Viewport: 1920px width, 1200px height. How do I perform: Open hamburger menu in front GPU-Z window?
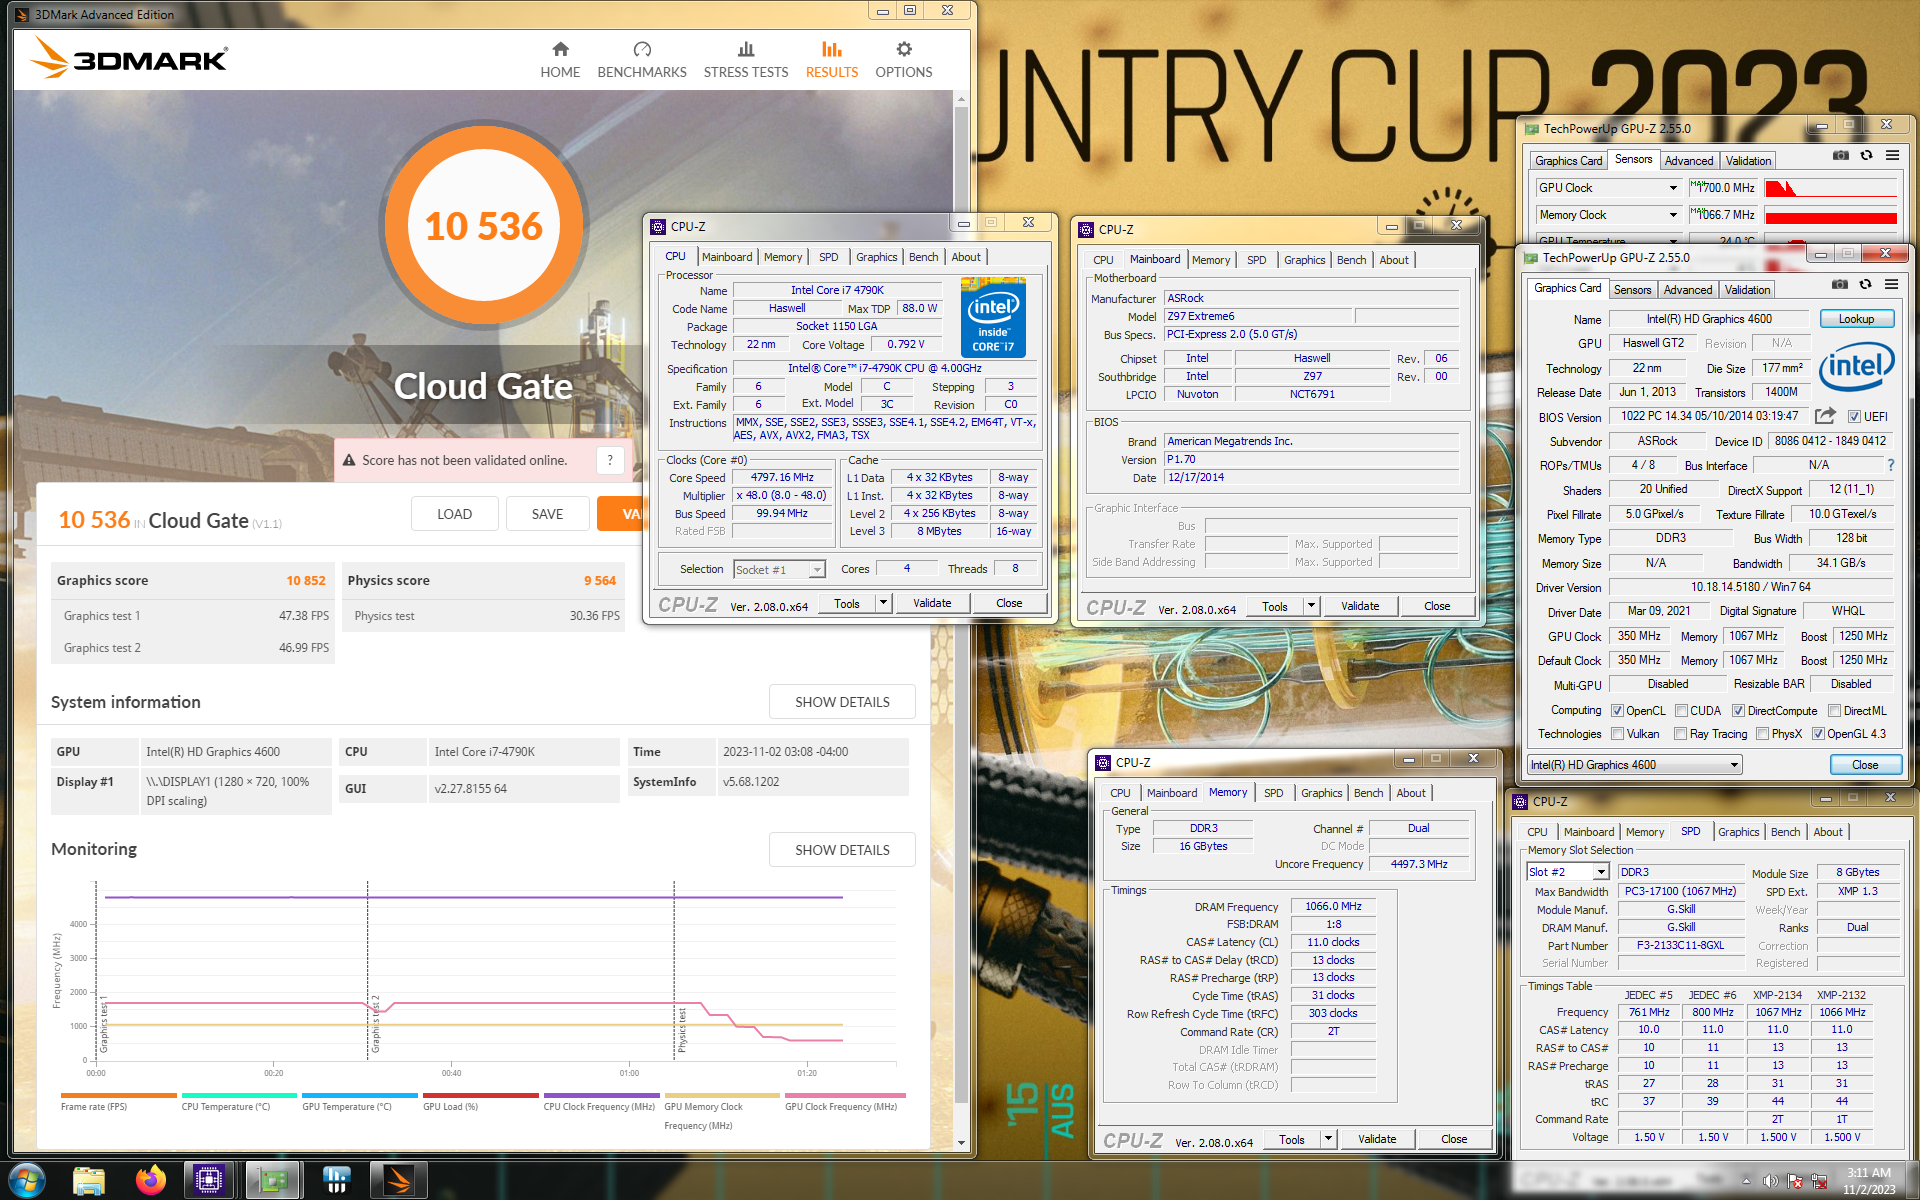coord(1891,285)
